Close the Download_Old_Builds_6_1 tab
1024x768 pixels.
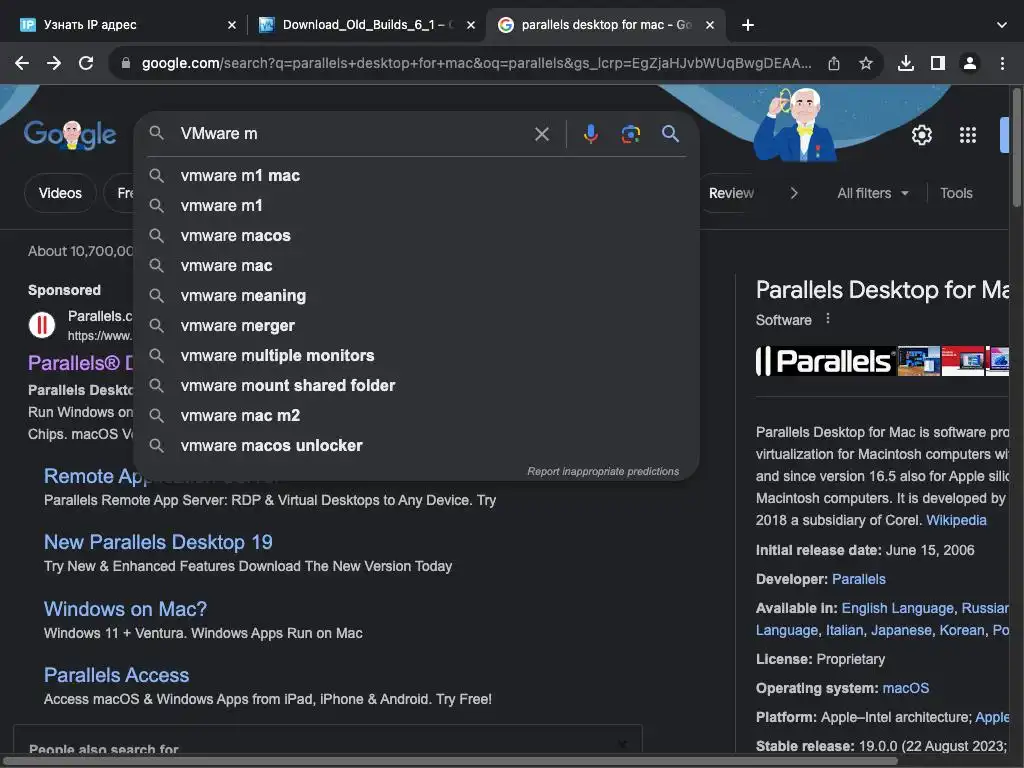(x=471, y=25)
